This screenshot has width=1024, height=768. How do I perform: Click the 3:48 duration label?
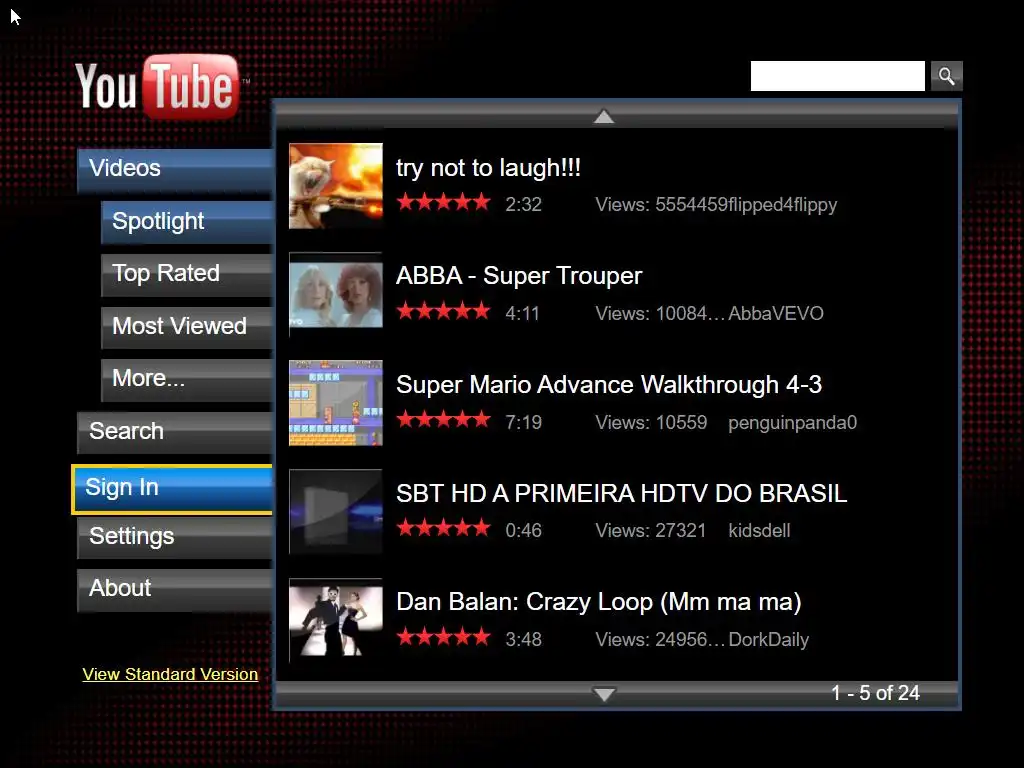(x=523, y=639)
